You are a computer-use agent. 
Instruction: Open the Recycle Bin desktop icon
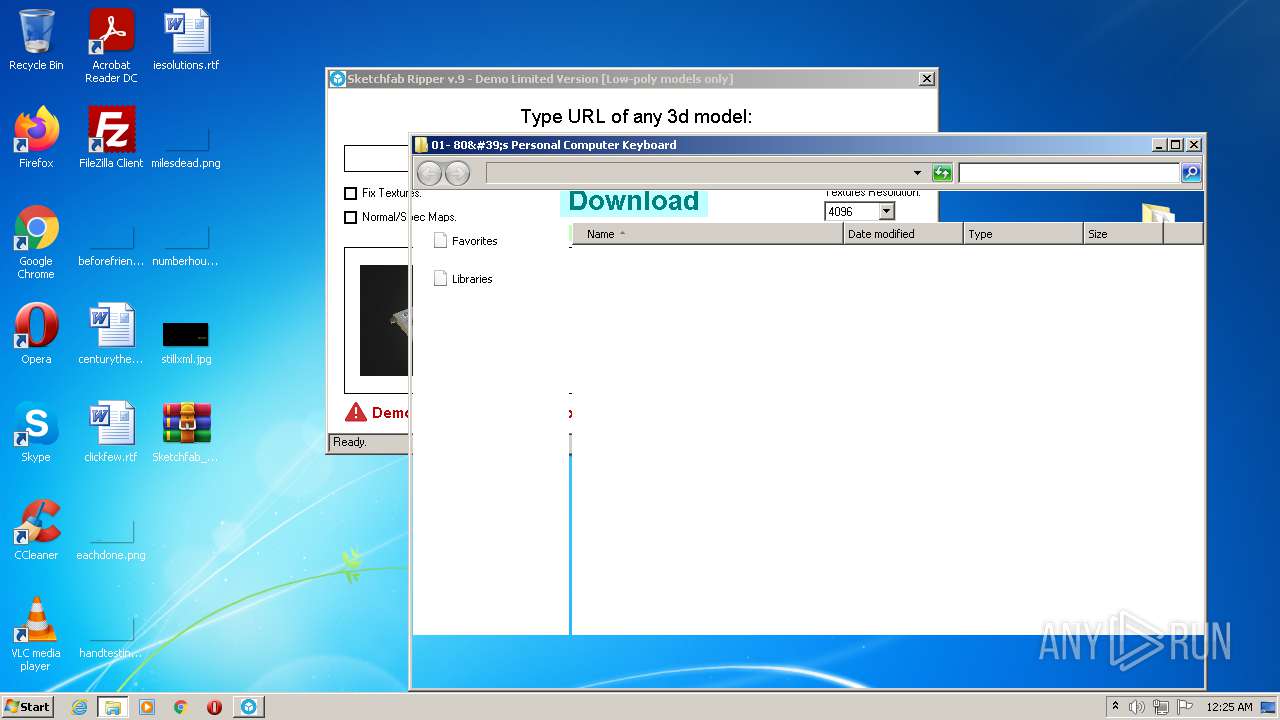36,40
